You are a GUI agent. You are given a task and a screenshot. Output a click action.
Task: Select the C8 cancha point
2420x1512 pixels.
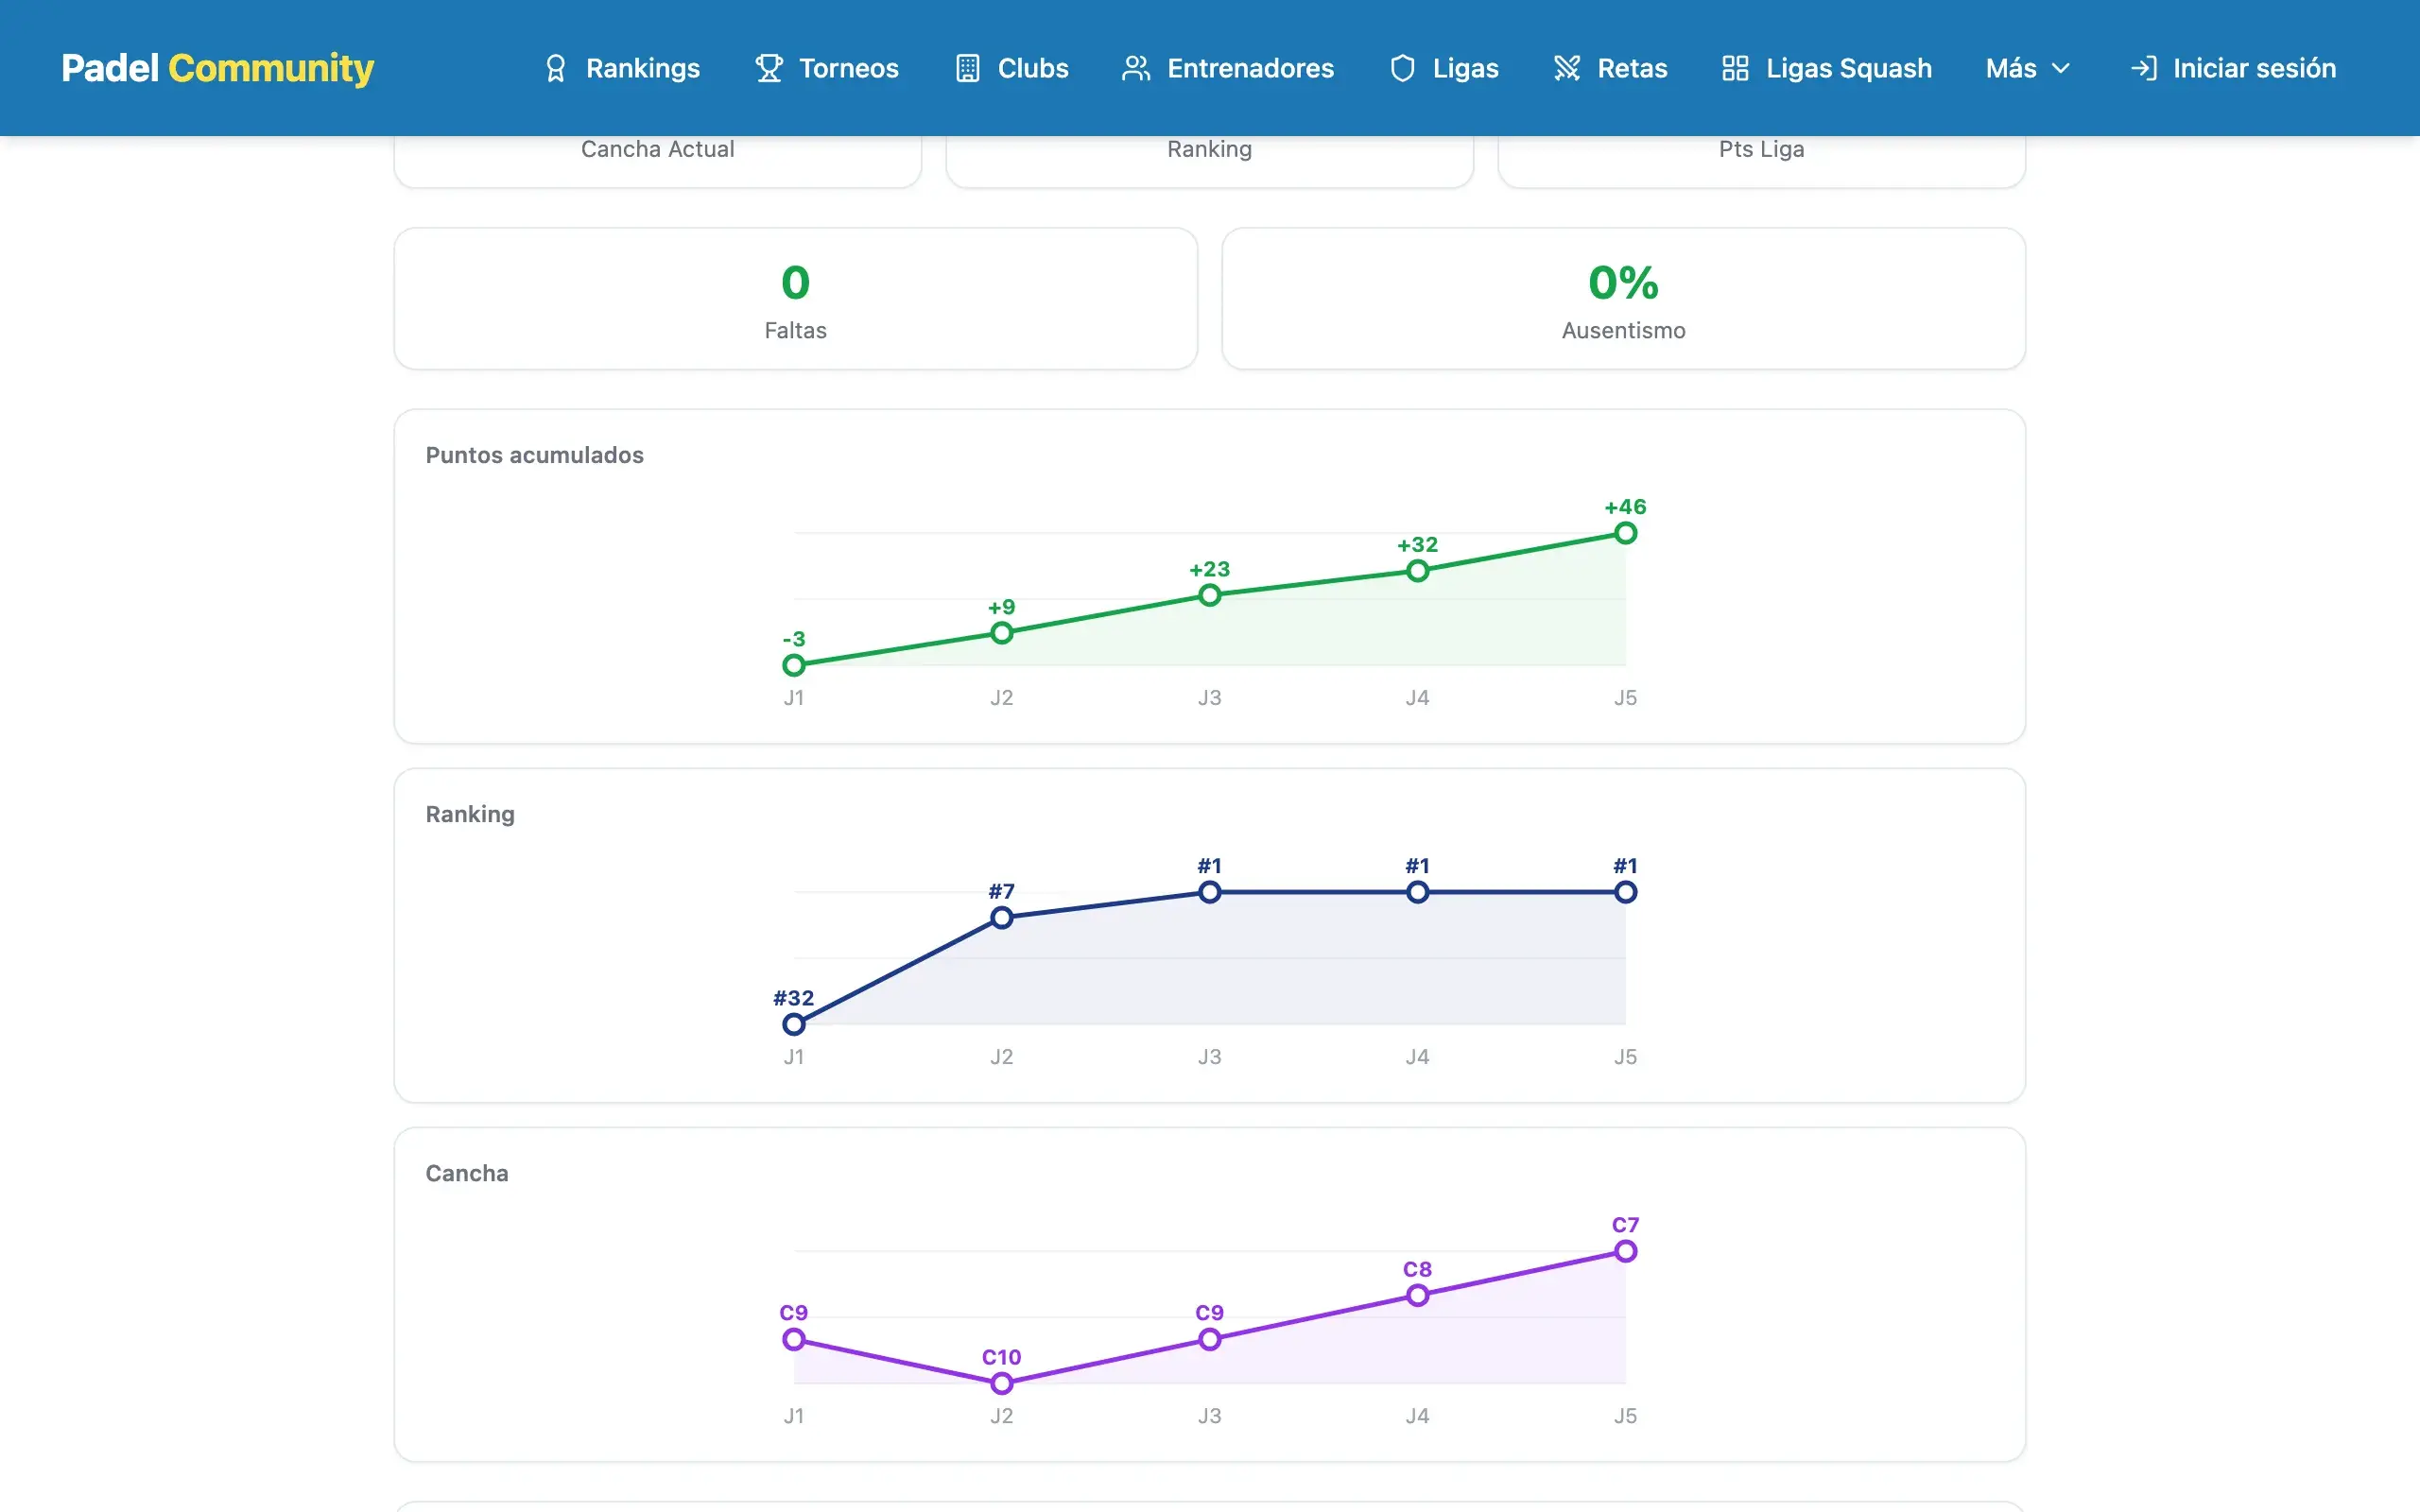(x=1417, y=1295)
